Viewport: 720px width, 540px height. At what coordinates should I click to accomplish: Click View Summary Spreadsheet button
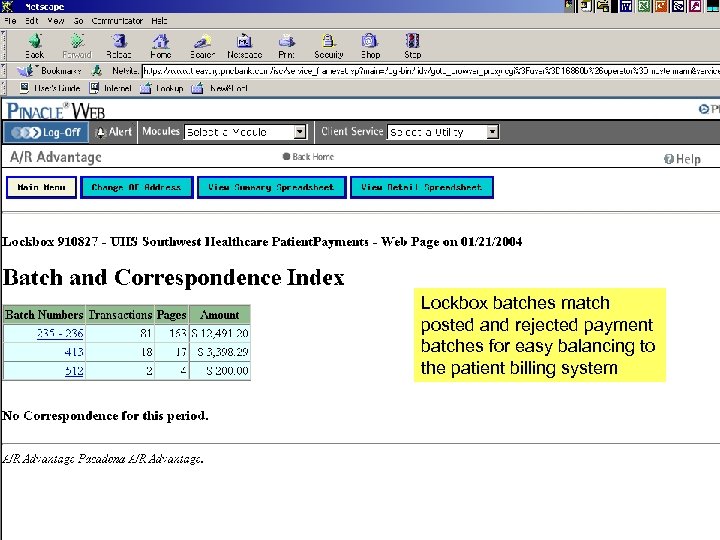[x=271, y=187]
